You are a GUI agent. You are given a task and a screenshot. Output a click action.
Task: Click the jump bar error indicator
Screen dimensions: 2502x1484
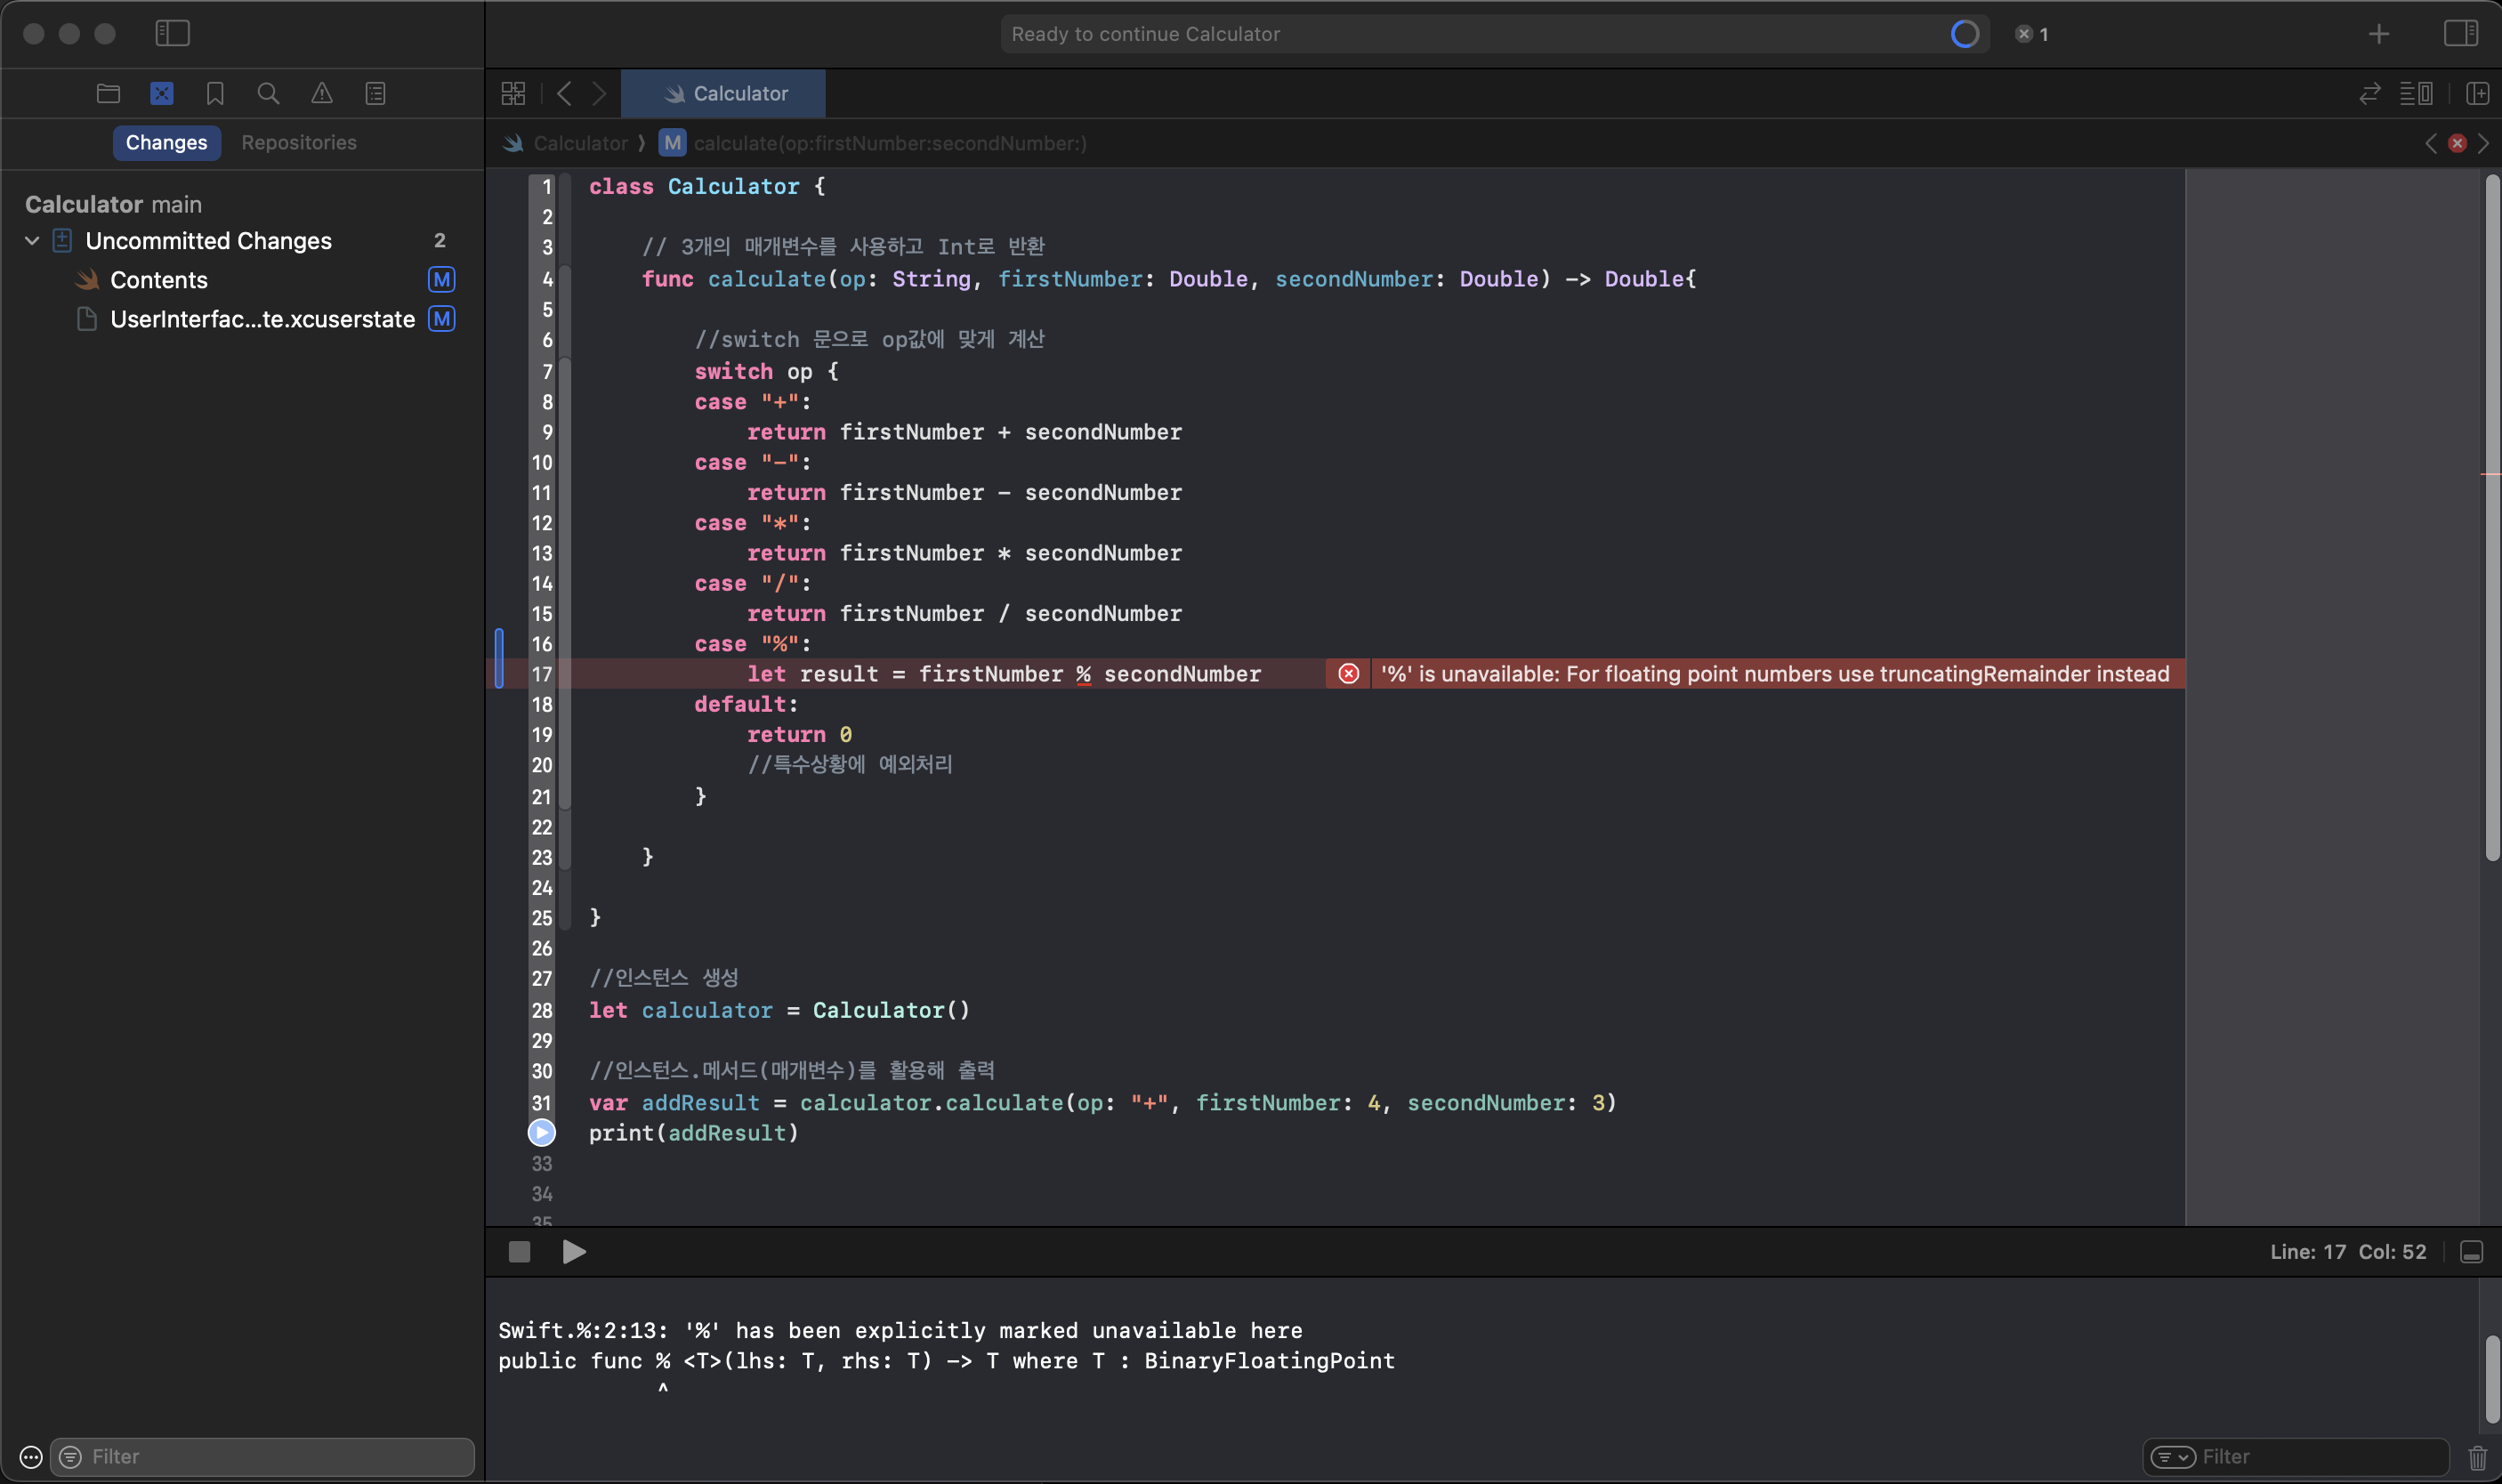(x=2457, y=143)
